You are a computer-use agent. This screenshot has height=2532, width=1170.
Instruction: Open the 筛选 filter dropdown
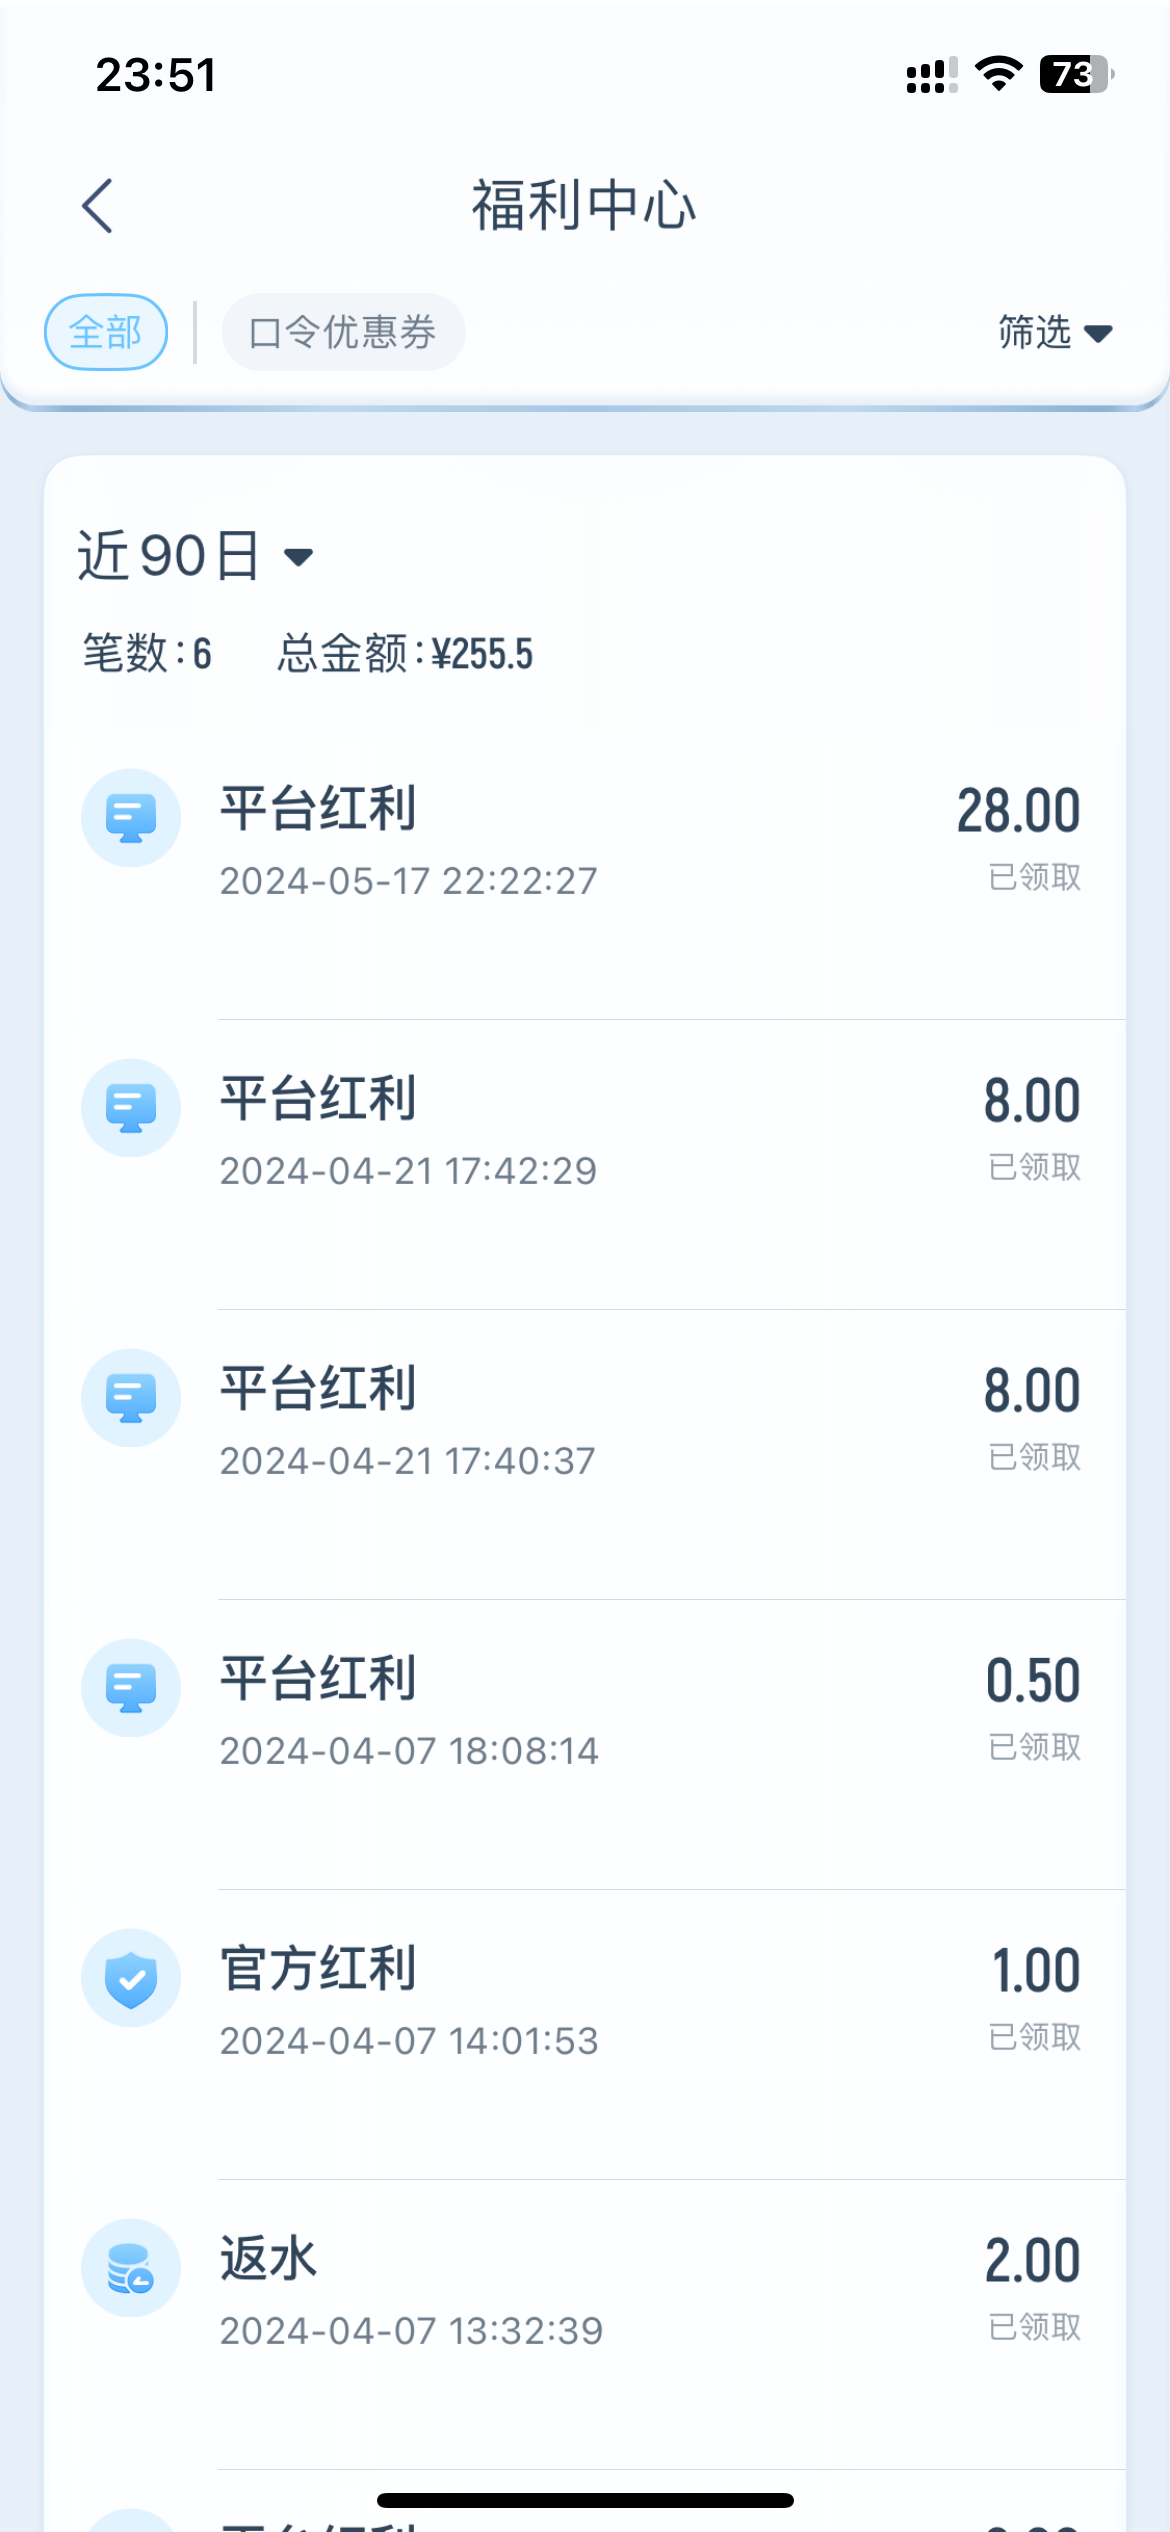[x=1054, y=332]
